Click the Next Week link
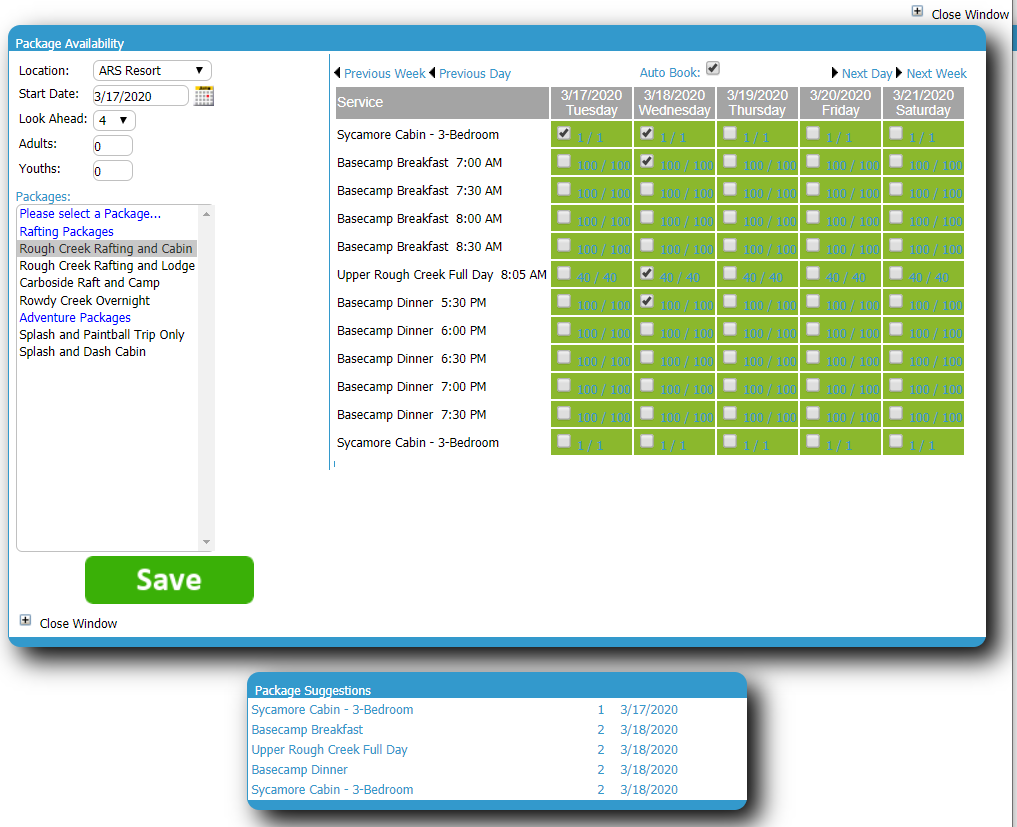1017x827 pixels. [x=937, y=73]
